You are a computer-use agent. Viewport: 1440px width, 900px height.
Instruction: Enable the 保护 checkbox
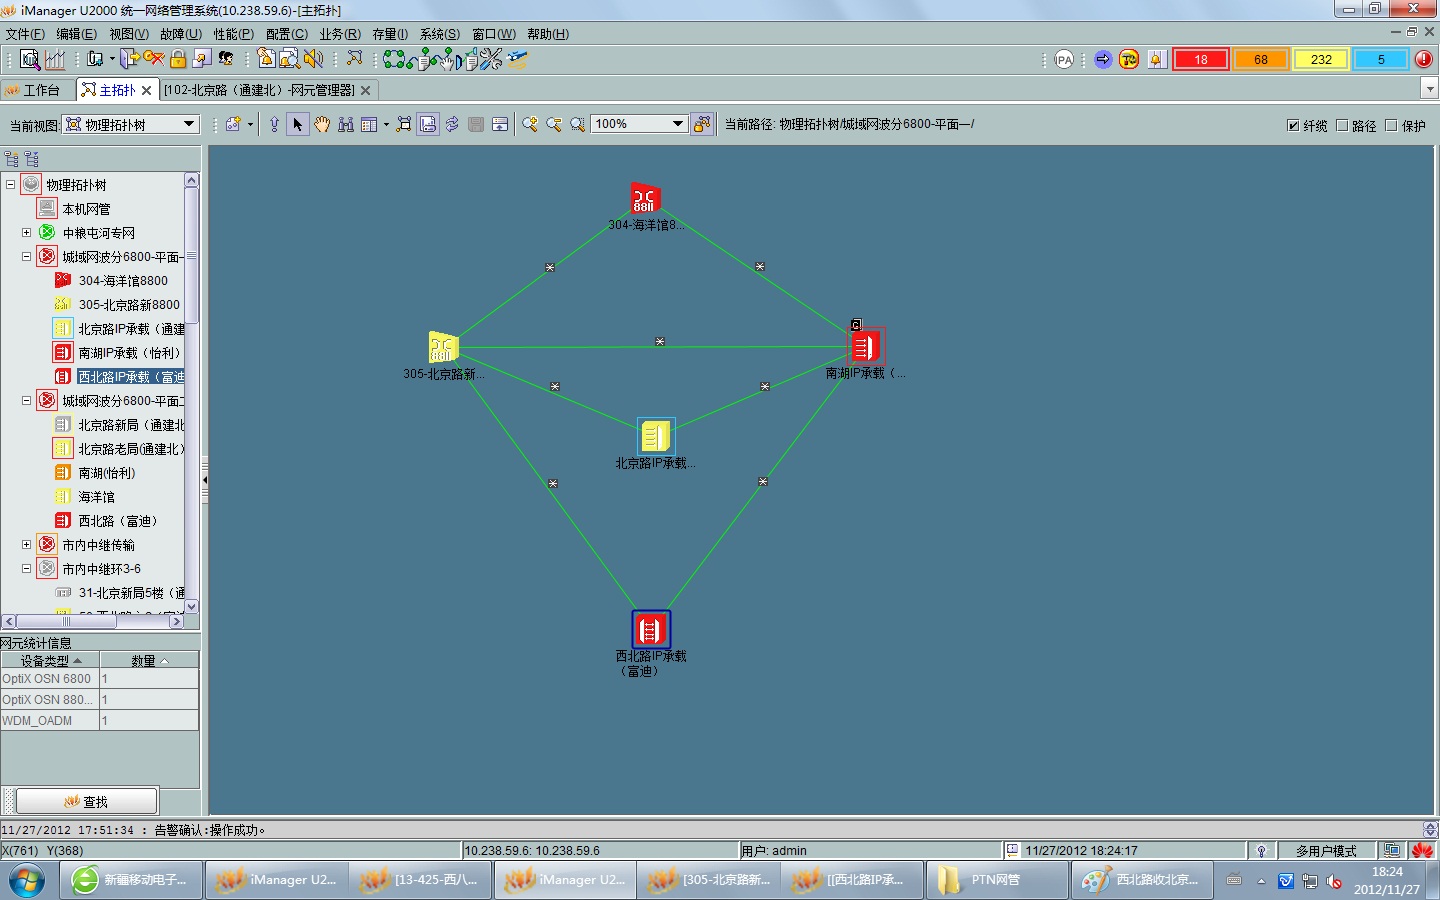pos(1391,125)
